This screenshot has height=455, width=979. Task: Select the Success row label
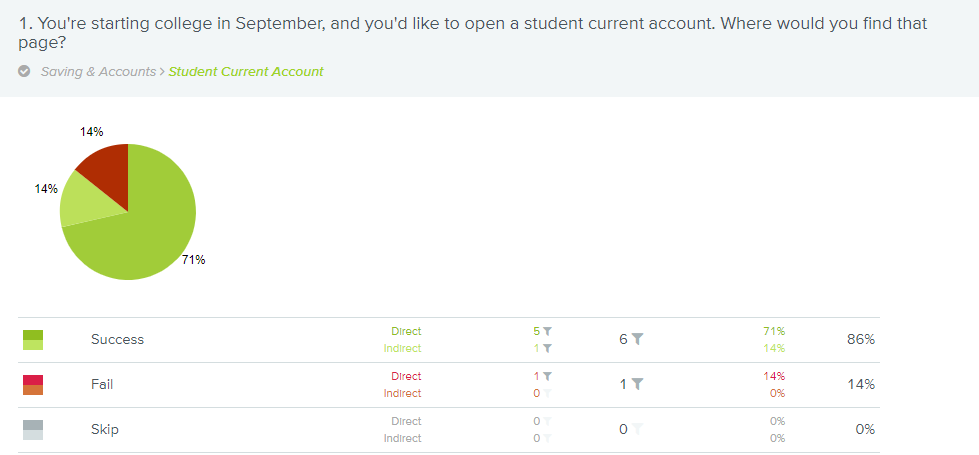(117, 340)
